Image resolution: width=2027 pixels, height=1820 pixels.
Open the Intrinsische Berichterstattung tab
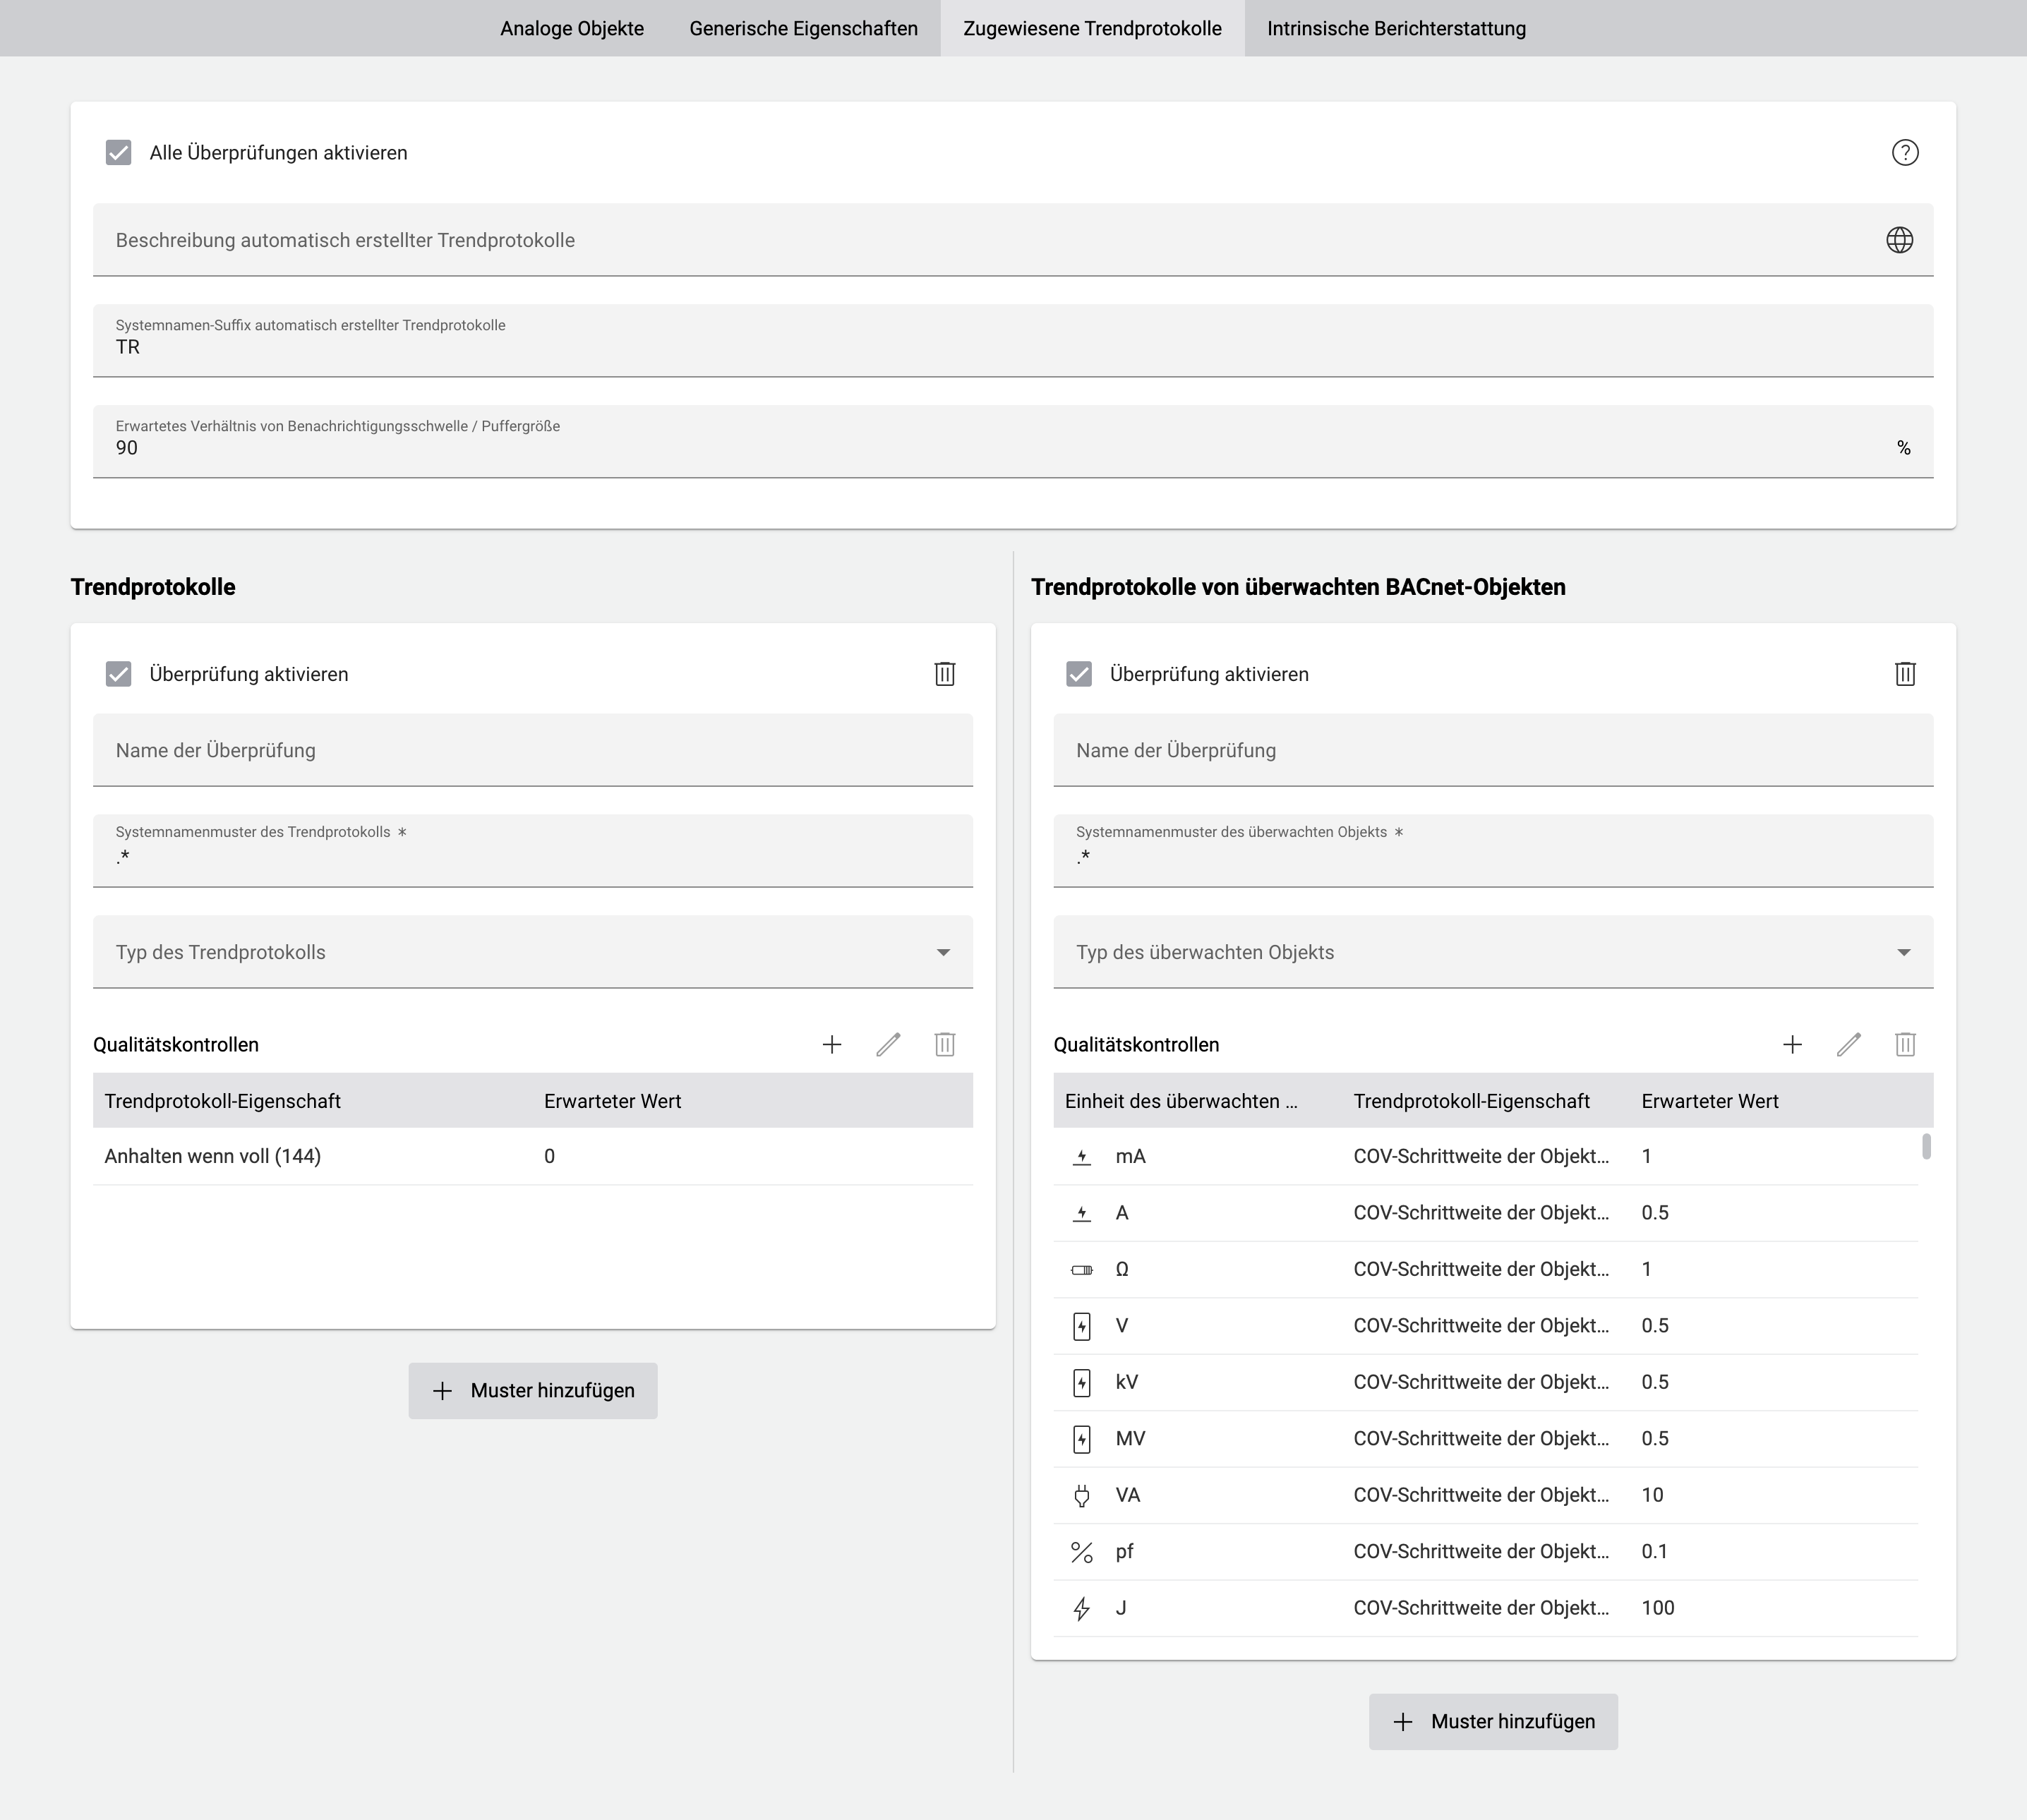[1395, 28]
